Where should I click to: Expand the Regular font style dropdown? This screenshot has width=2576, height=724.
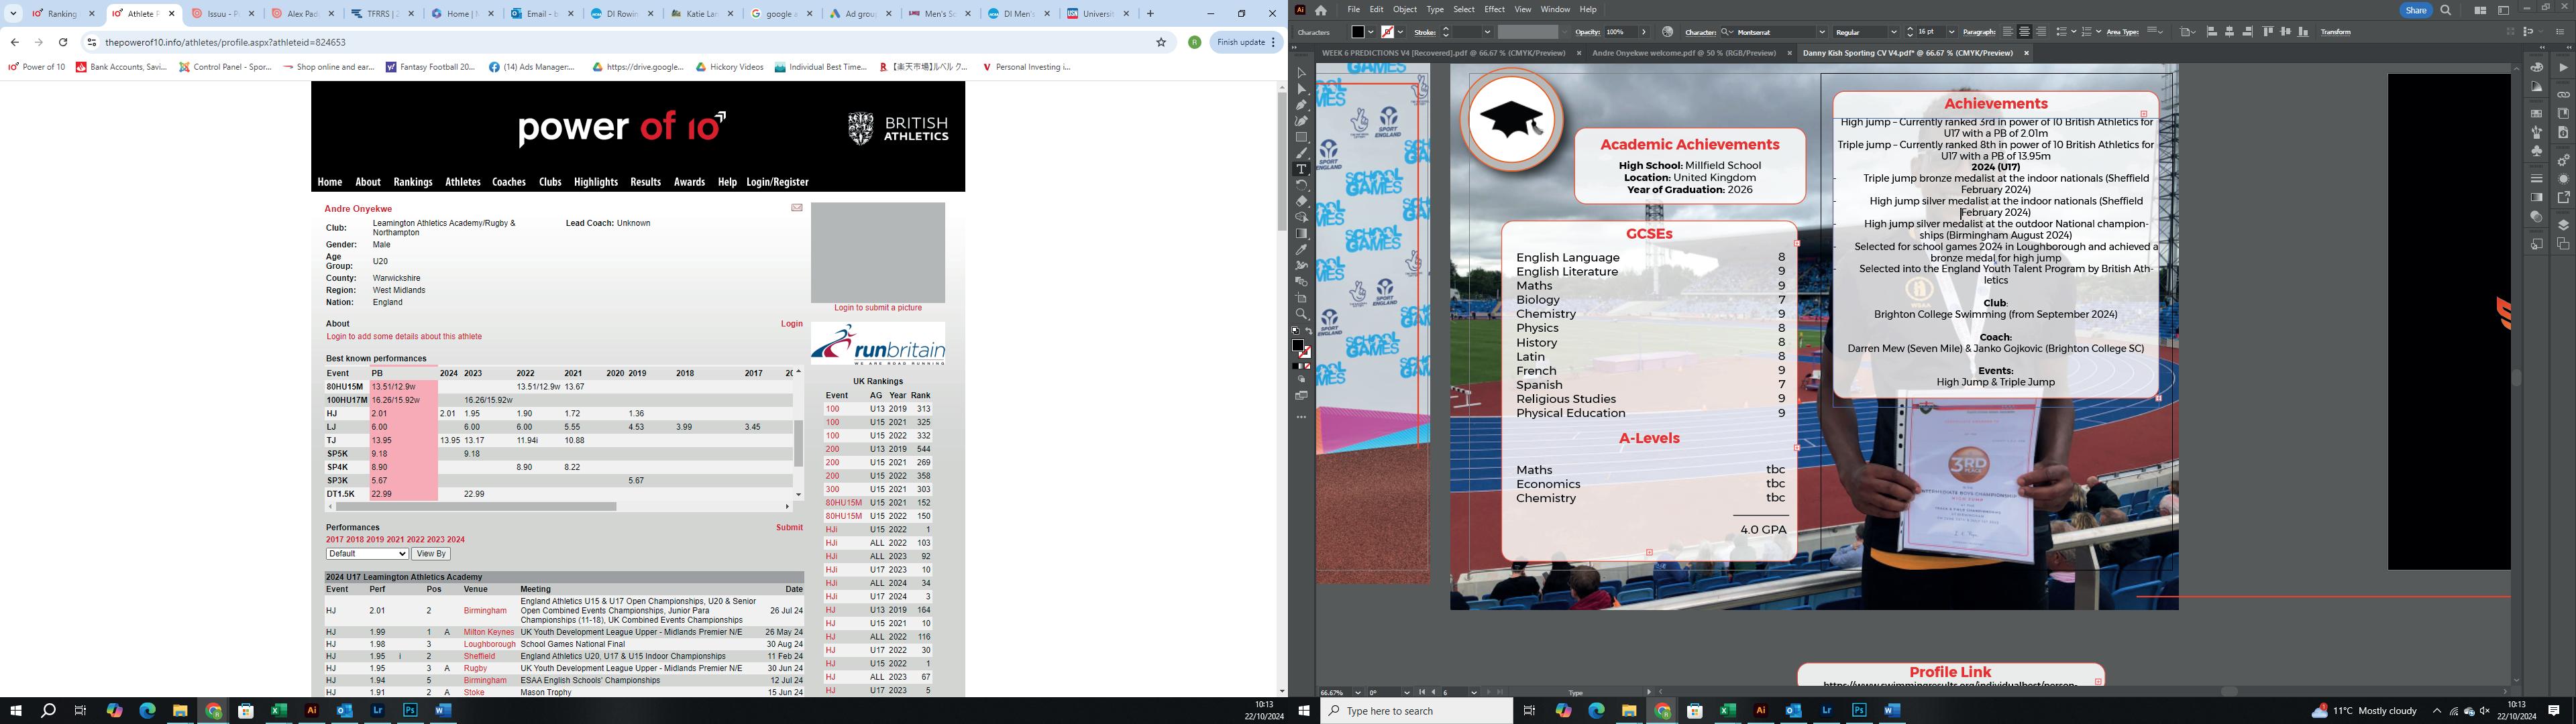1894,32
